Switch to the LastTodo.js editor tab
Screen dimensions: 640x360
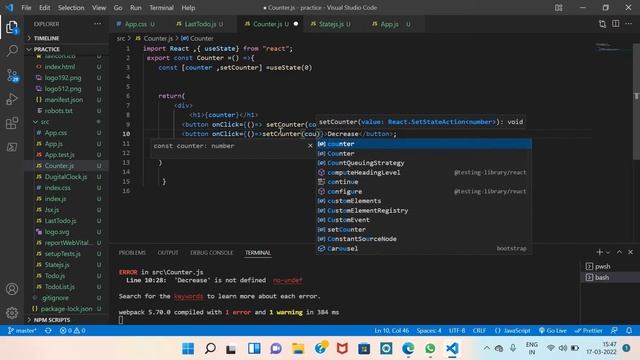pos(200,24)
